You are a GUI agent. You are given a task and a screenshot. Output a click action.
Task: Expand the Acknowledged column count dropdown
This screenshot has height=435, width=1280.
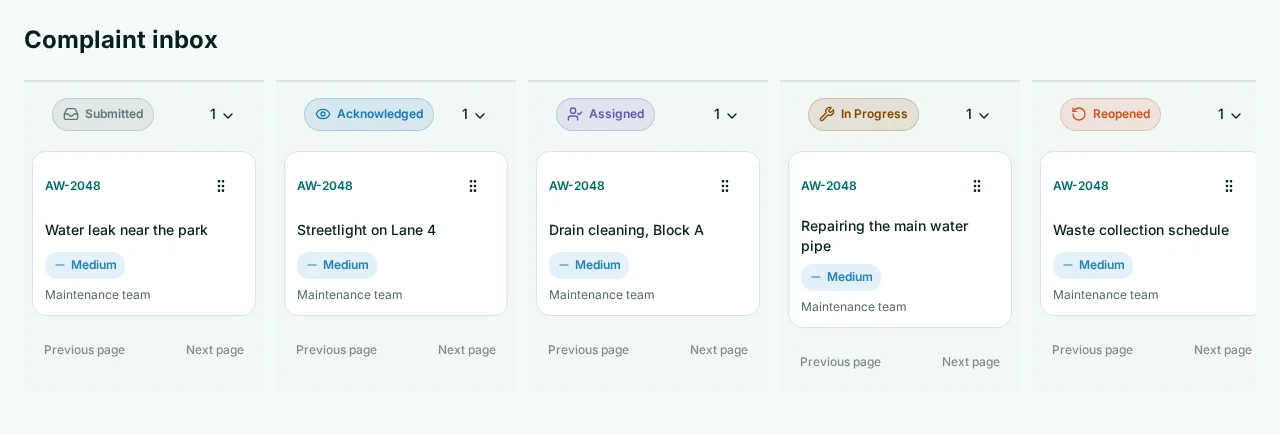(473, 115)
